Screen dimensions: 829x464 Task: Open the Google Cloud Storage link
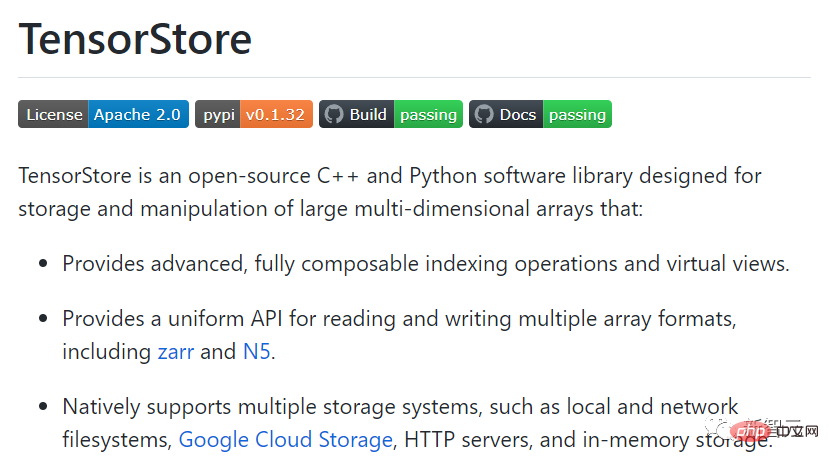coord(285,440)
